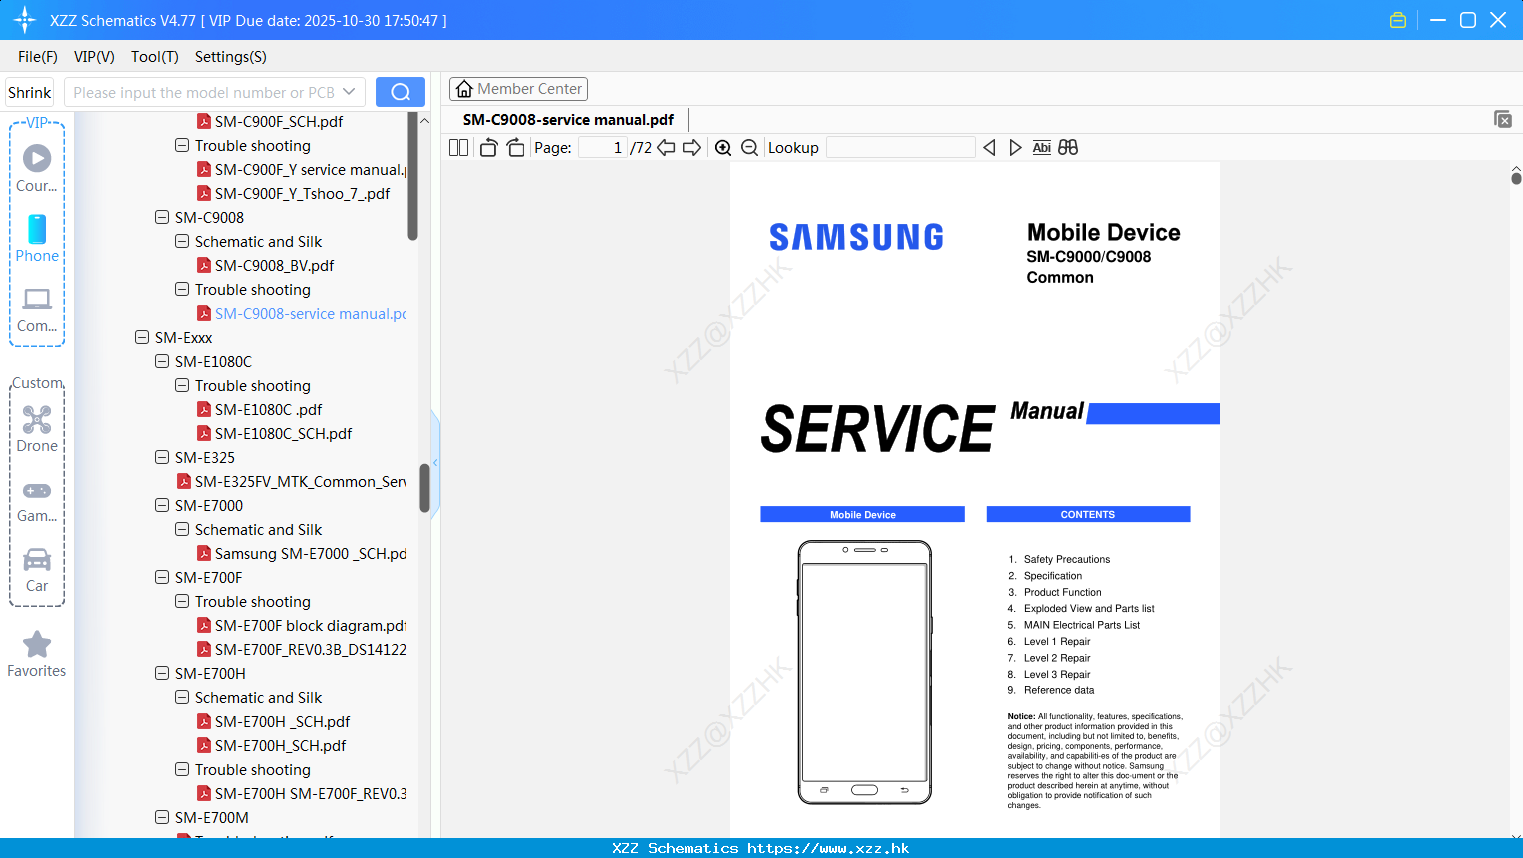This screenshot has height=858, width=1523.
Task: Focus the Page number field
Action: 602,147
